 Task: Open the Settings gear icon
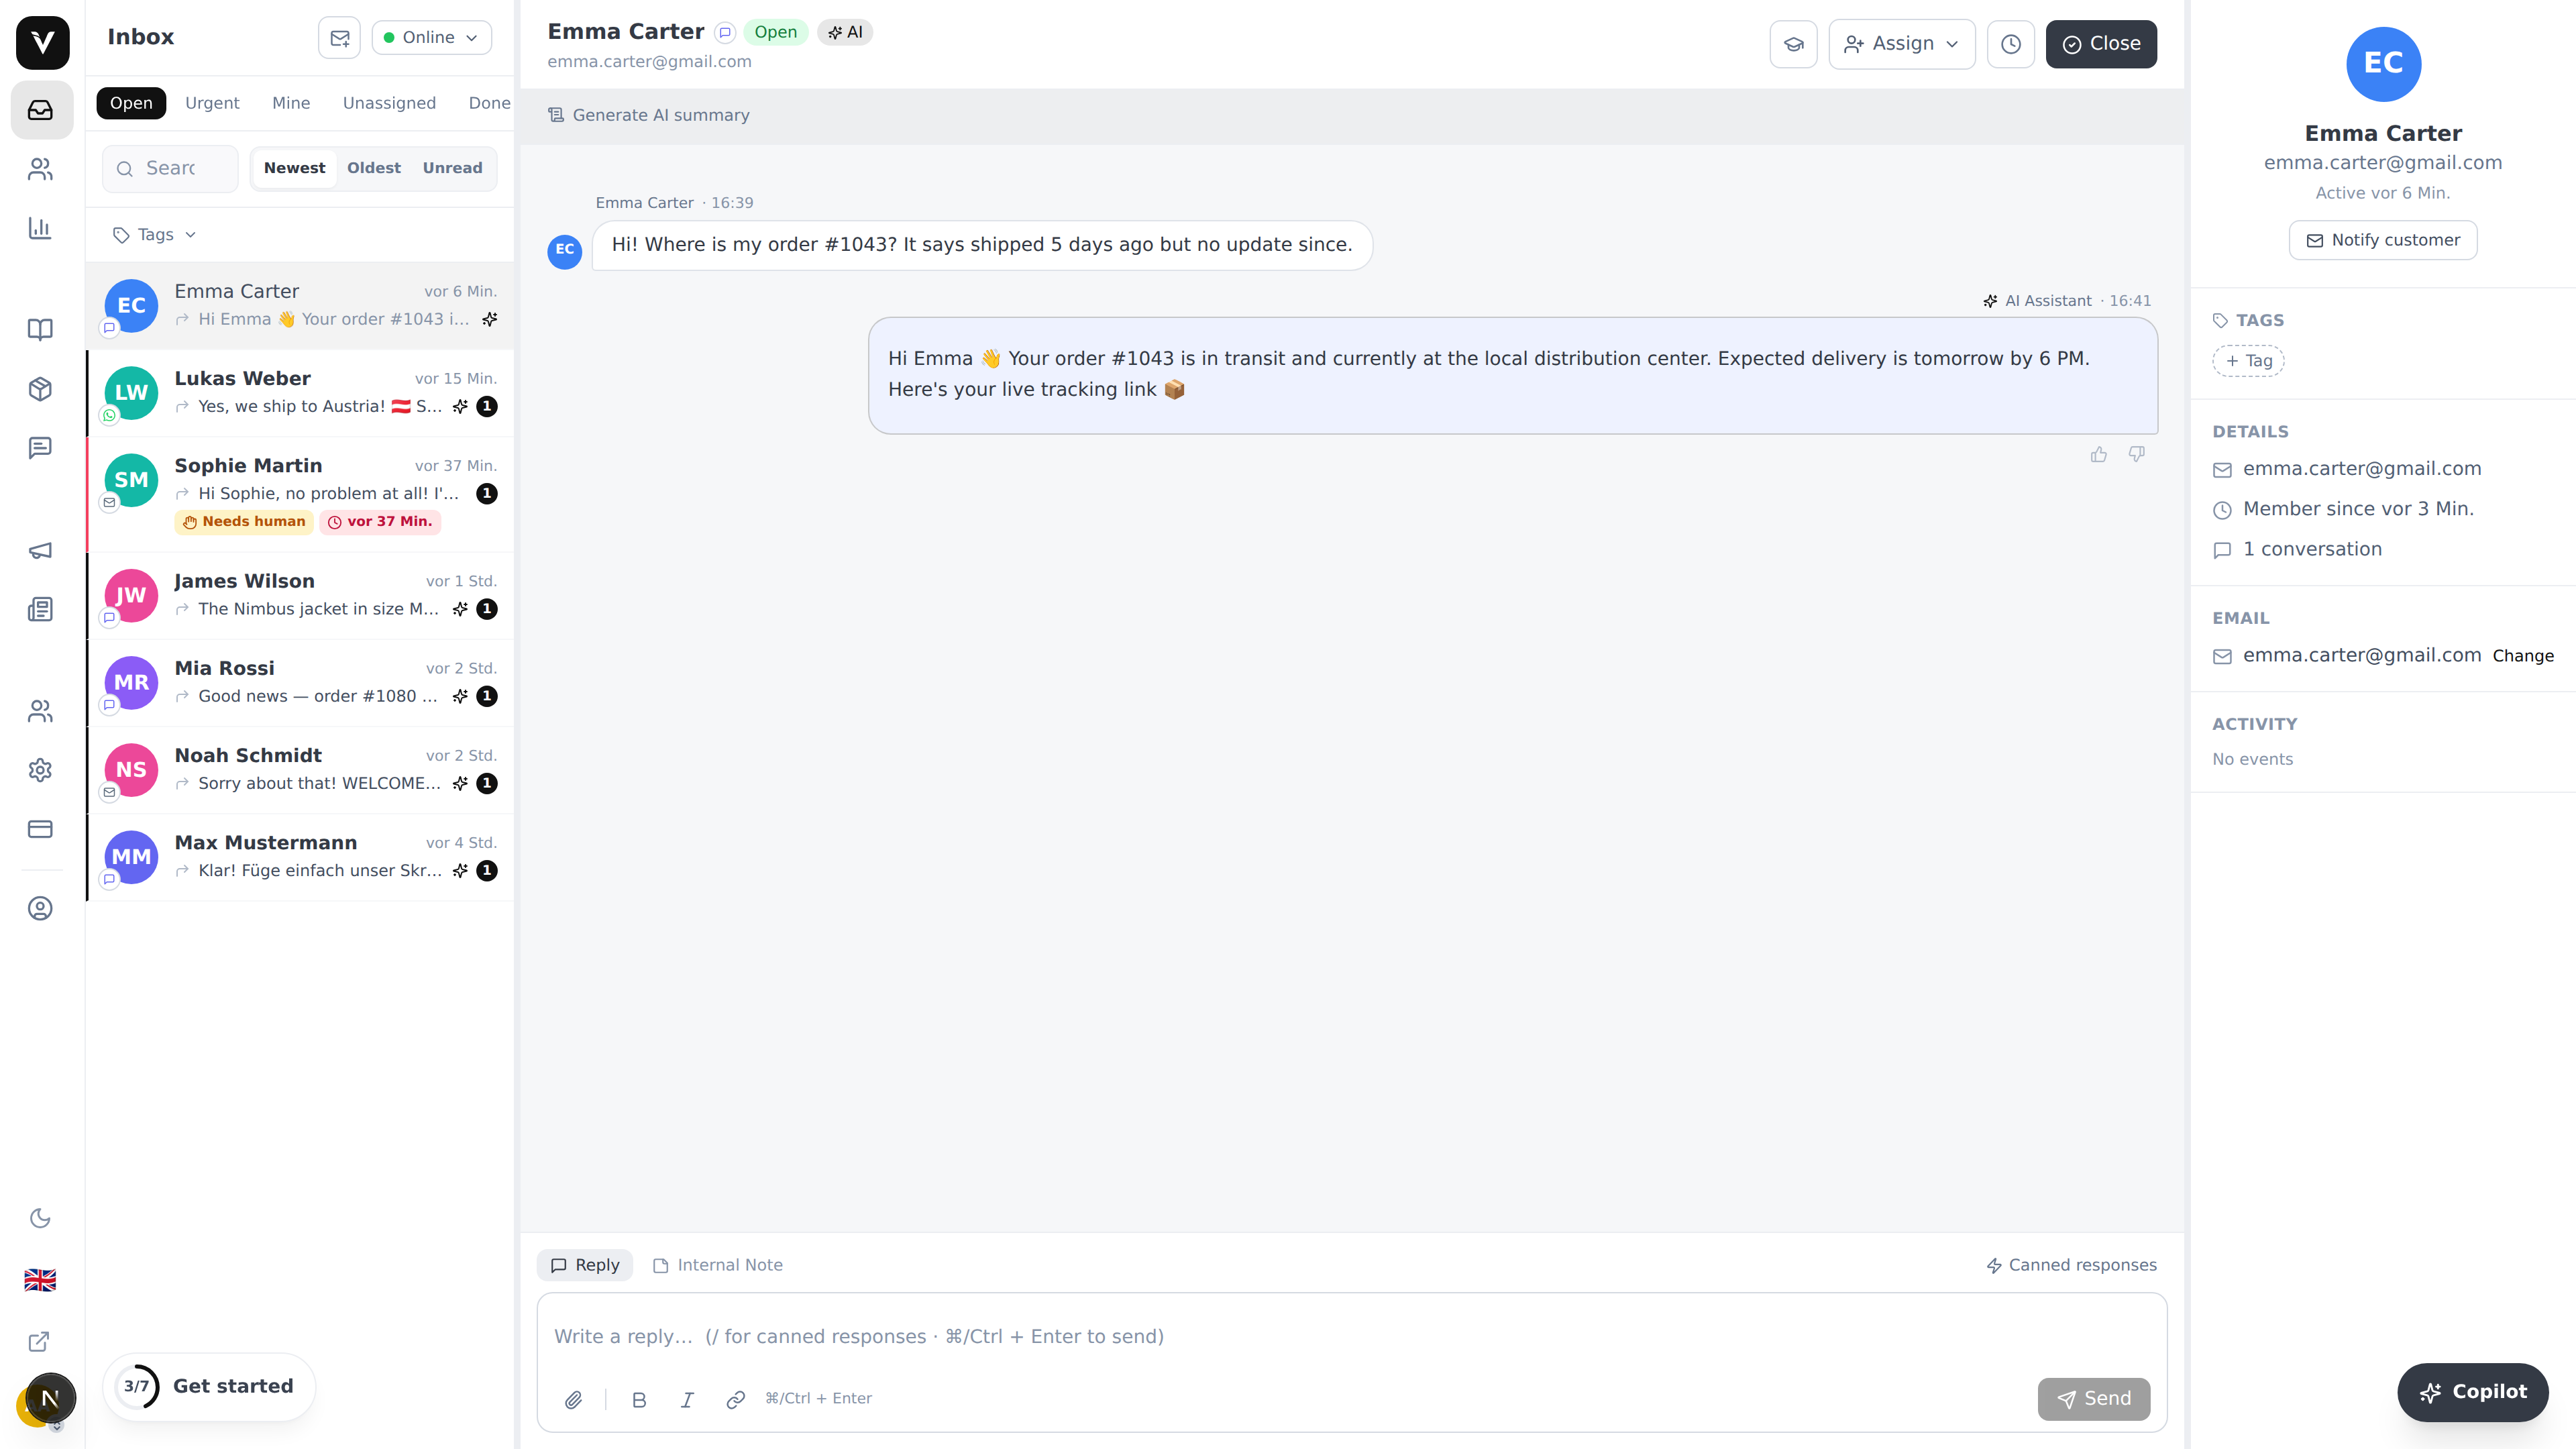pos(41,770)
